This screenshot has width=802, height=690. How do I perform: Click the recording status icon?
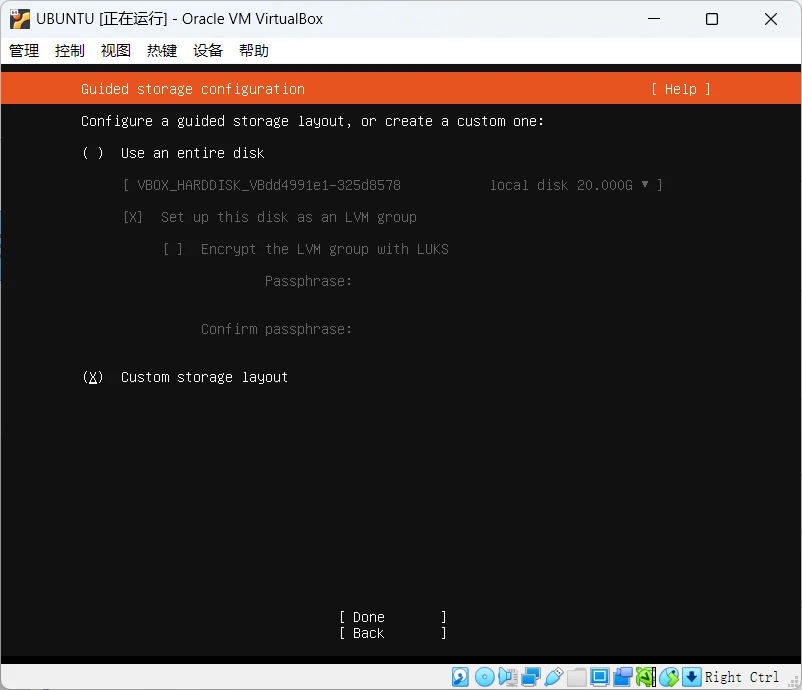tap(623, 677)
